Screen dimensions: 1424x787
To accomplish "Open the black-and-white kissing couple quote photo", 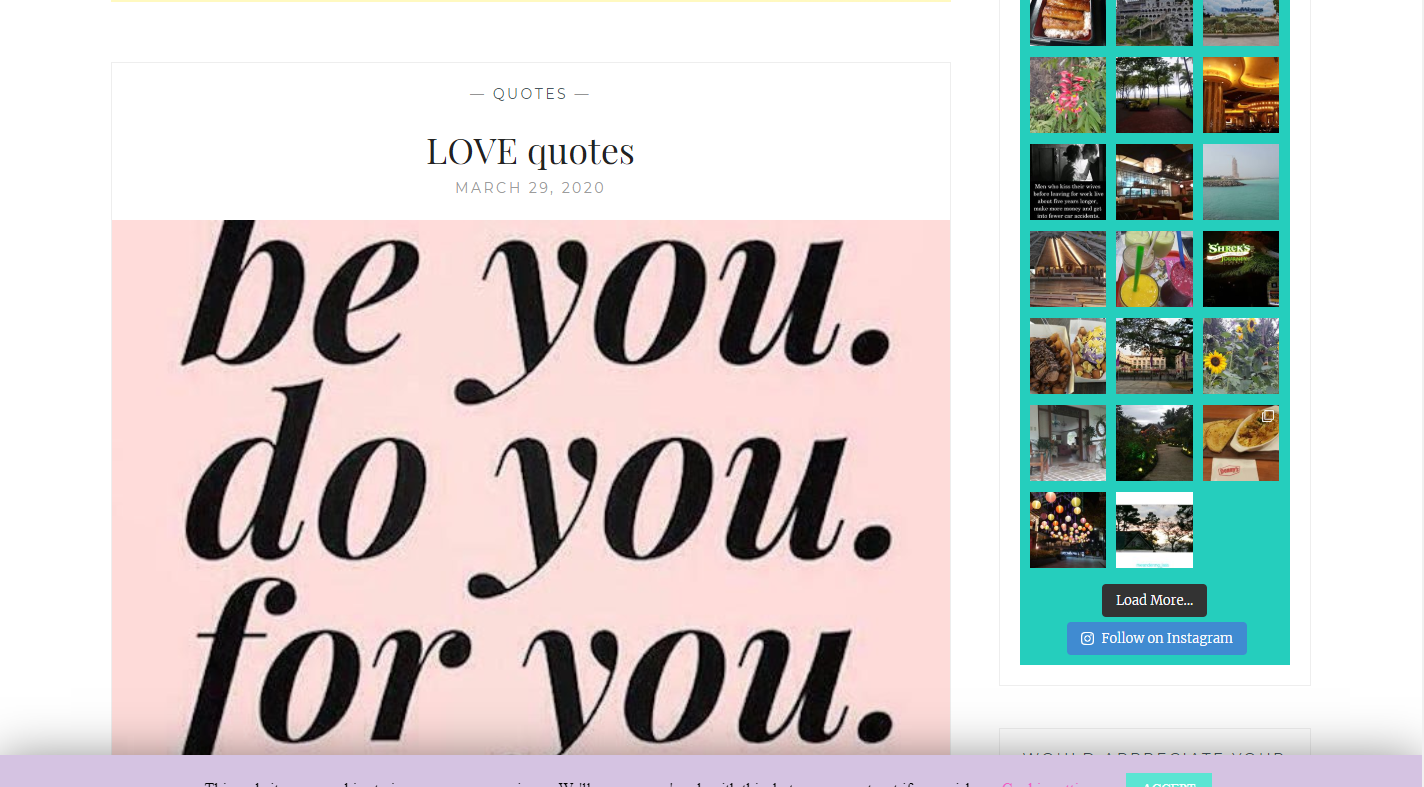I will (1067, 182).
